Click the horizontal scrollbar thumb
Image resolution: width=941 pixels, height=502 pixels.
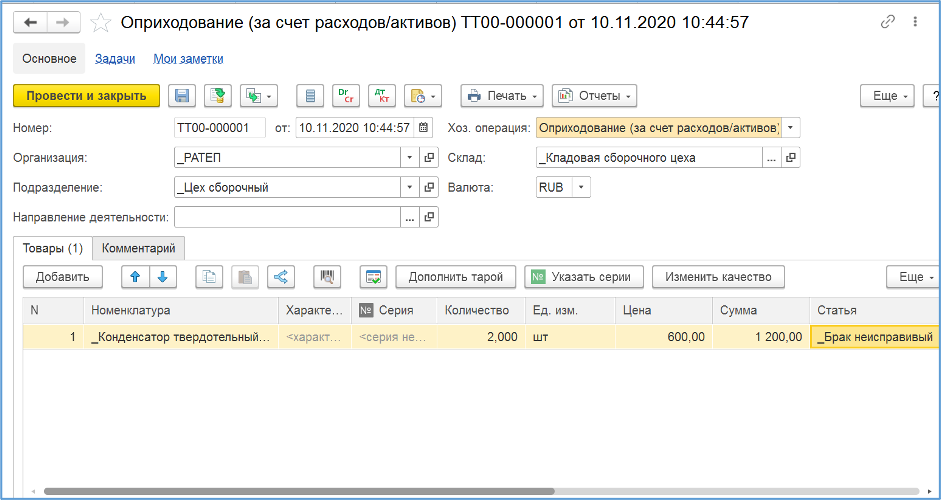[x=299, y=491]
